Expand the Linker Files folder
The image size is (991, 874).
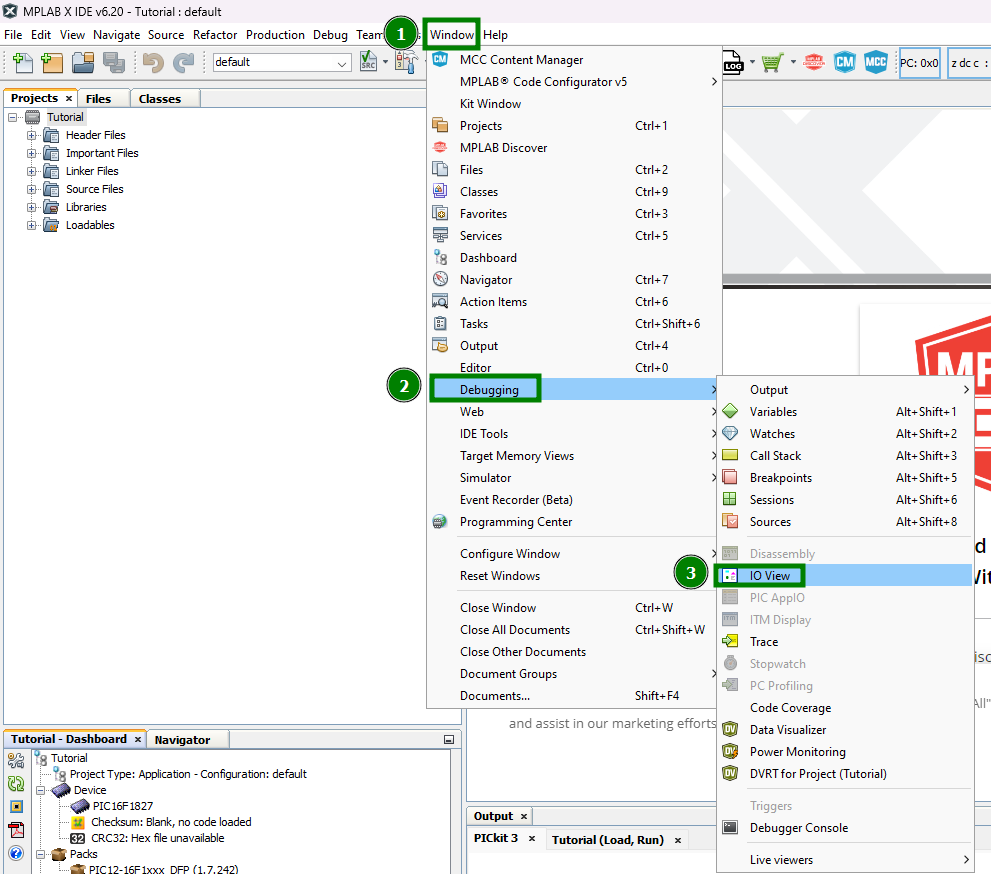31,171
